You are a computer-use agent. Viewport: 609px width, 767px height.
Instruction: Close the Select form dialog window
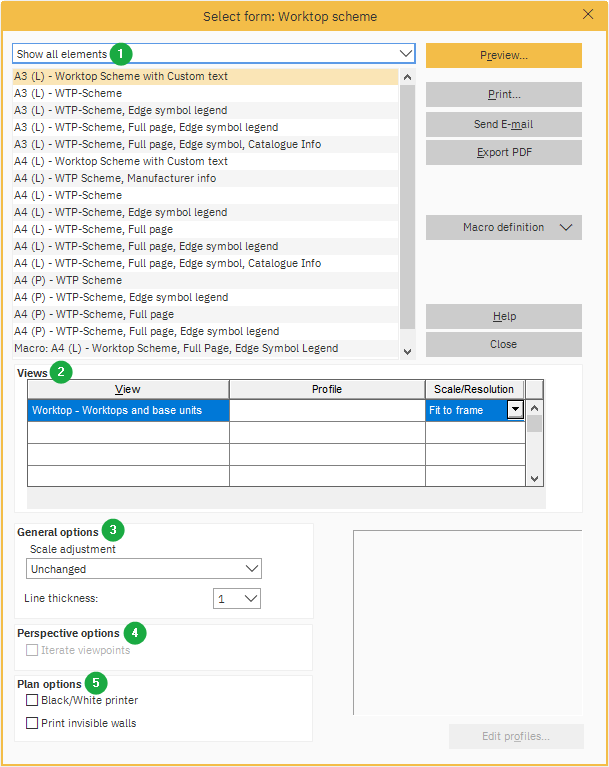[588, 15]
